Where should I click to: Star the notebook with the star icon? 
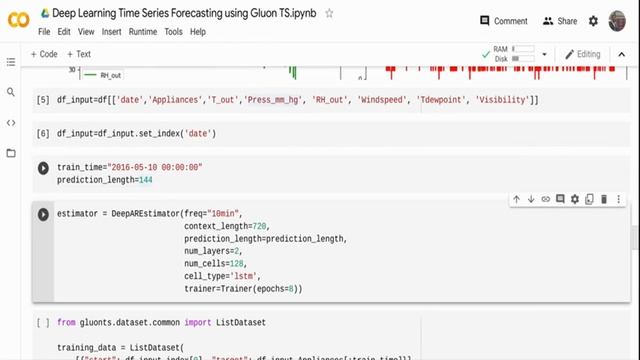329,13
